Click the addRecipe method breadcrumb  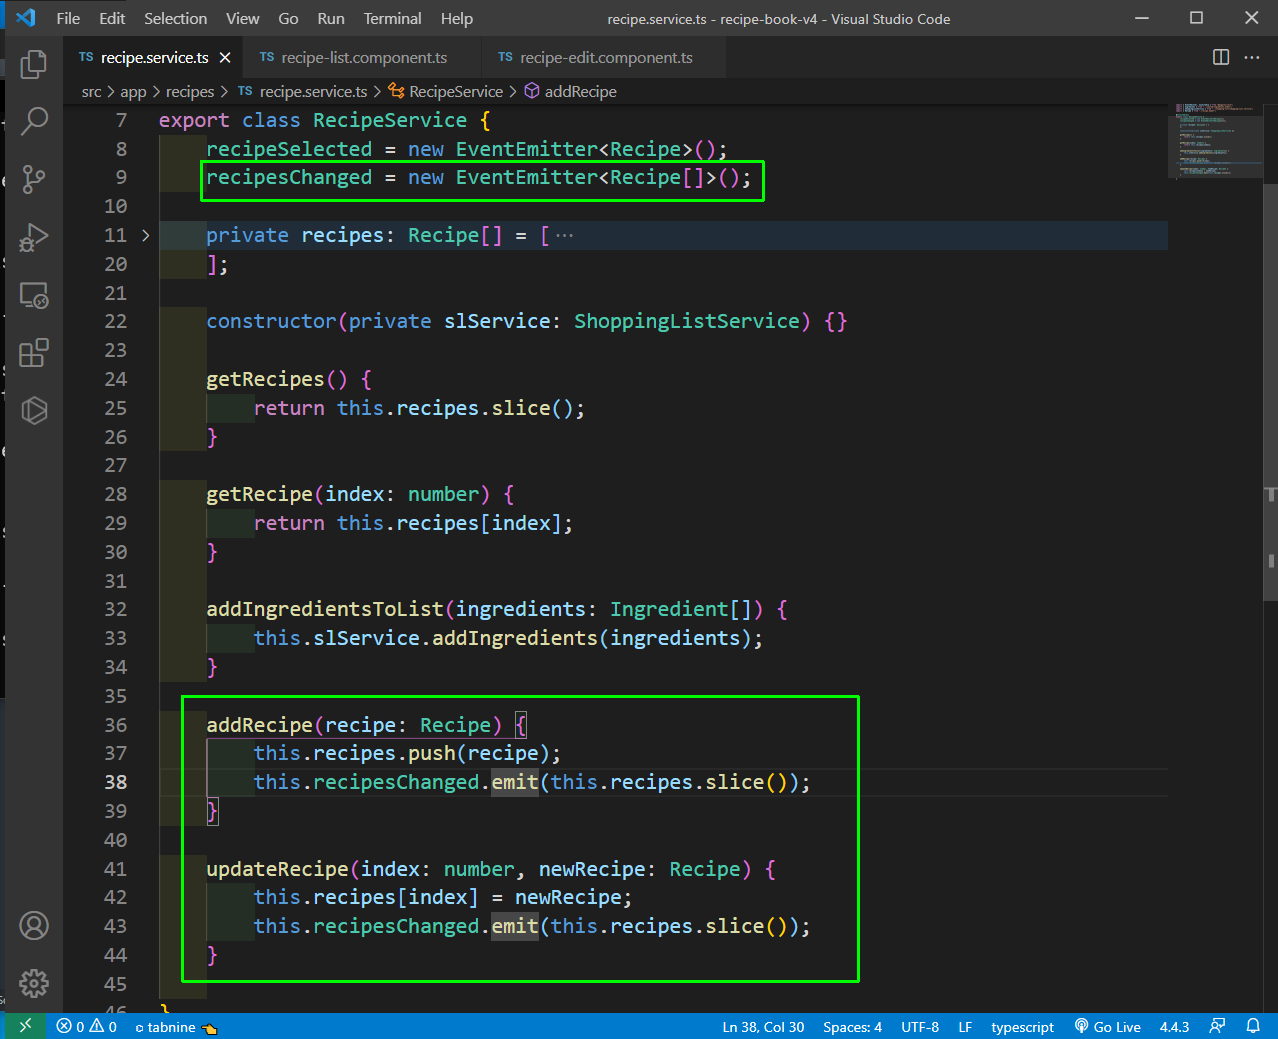(x=571, y=92)
